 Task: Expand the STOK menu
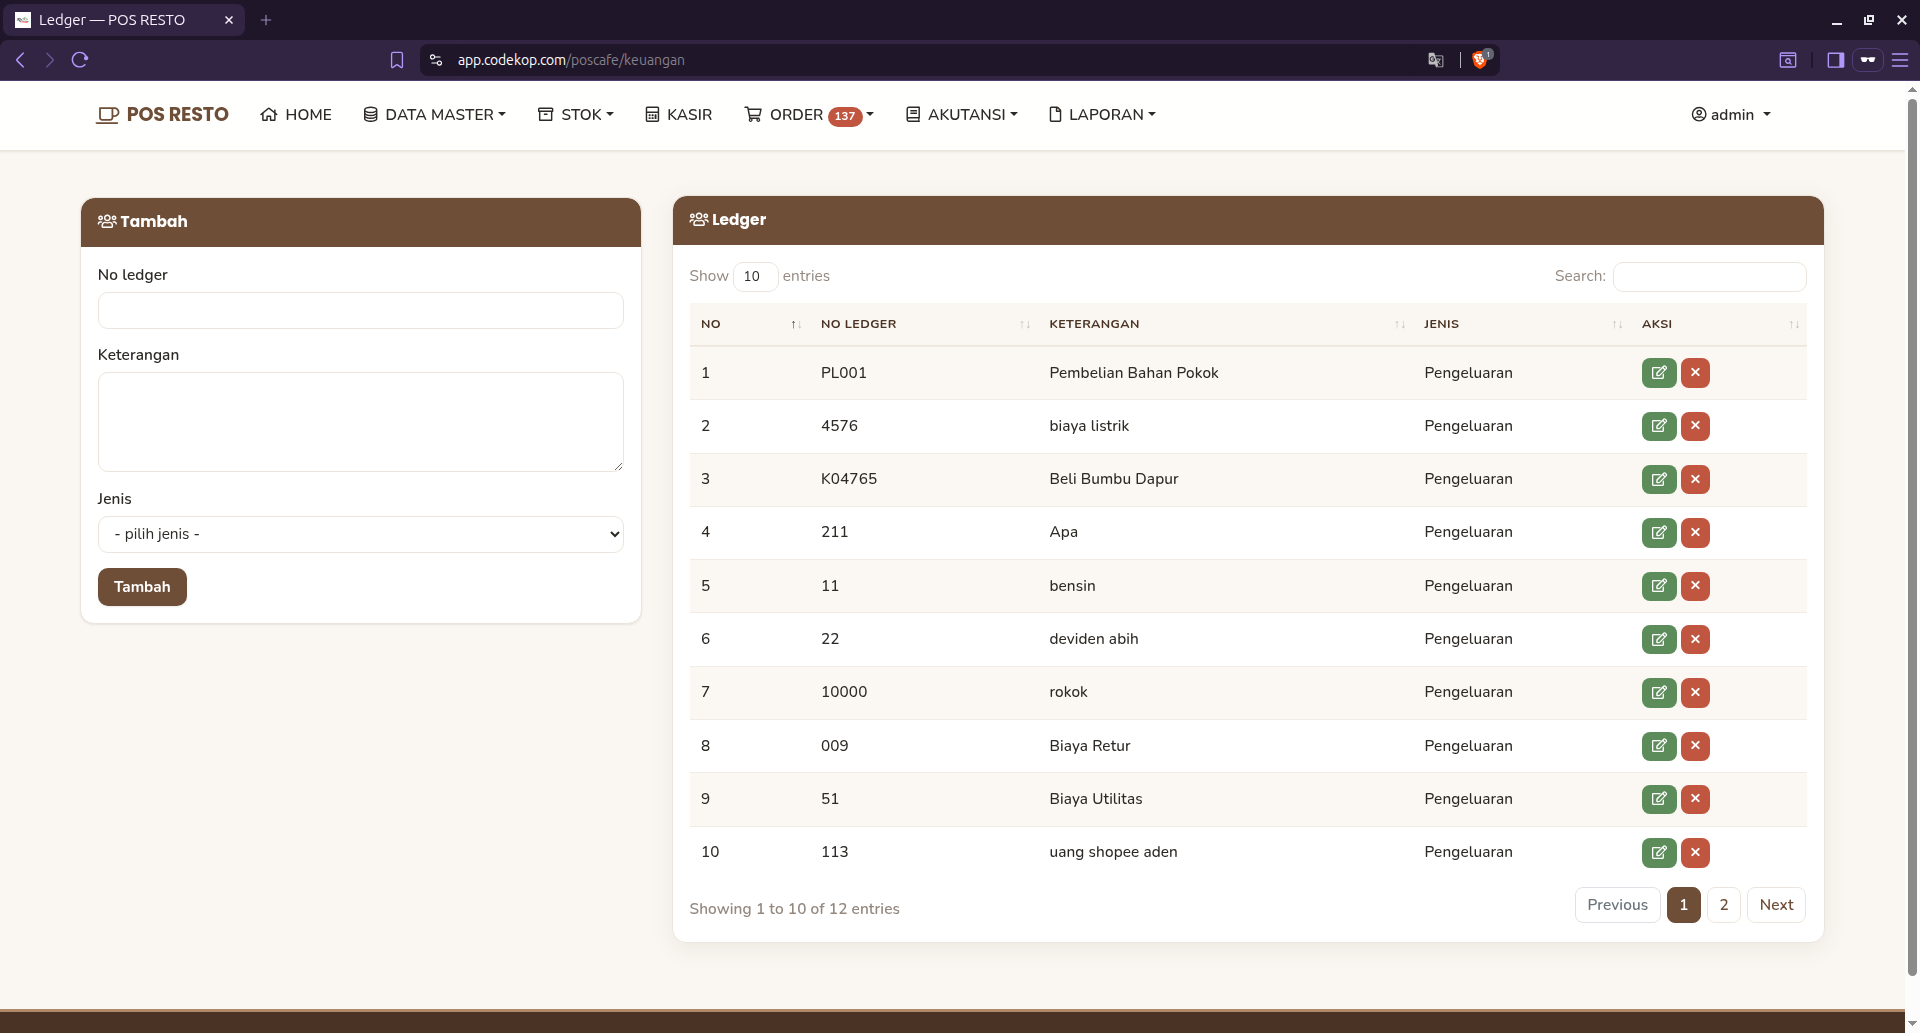576,115
